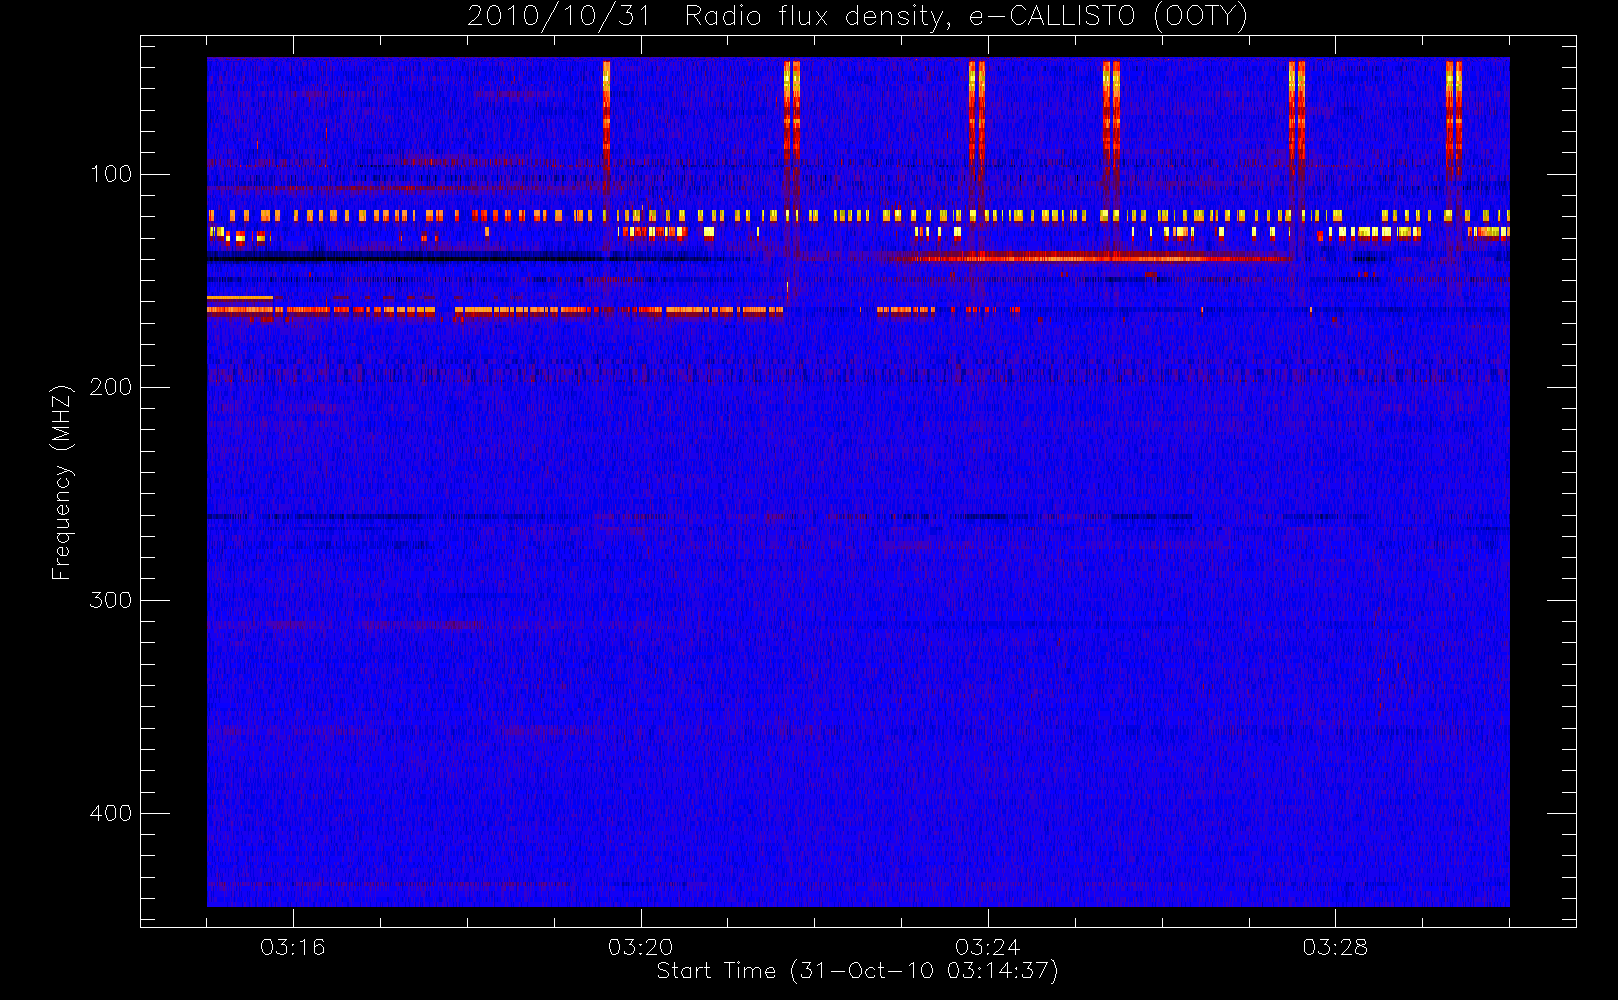Click the "400" frequency tick label

110,813
